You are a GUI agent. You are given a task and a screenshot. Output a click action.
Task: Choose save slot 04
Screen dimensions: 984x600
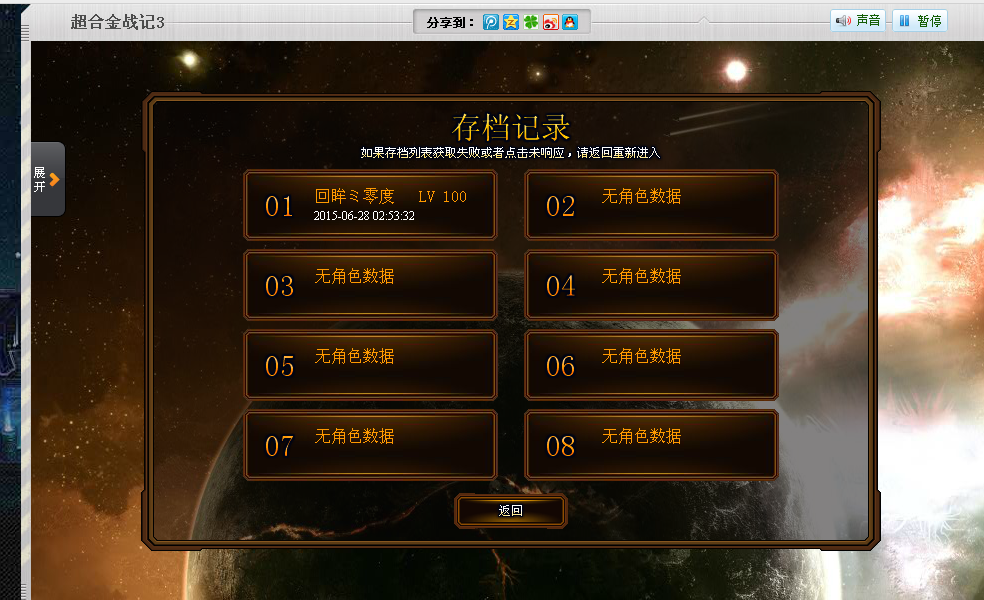point(651,285)
